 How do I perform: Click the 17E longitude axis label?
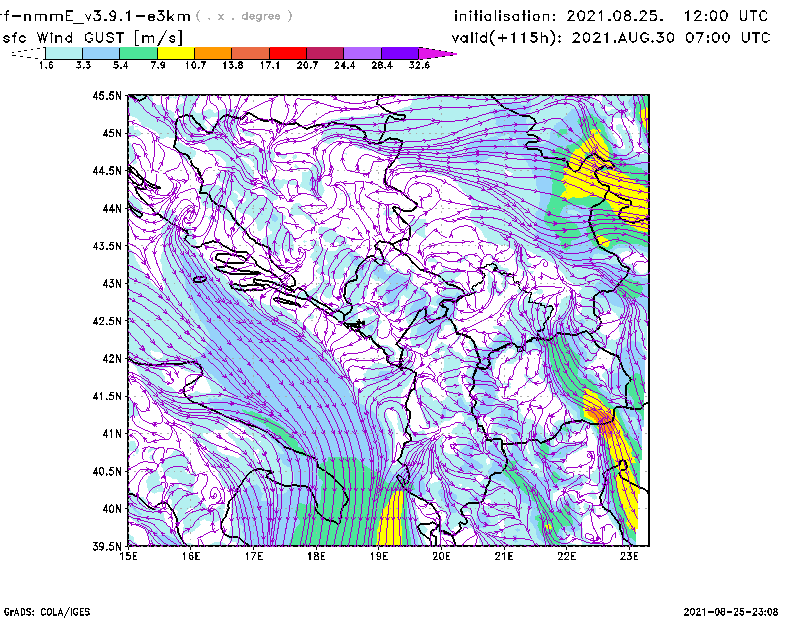(254, 556)
